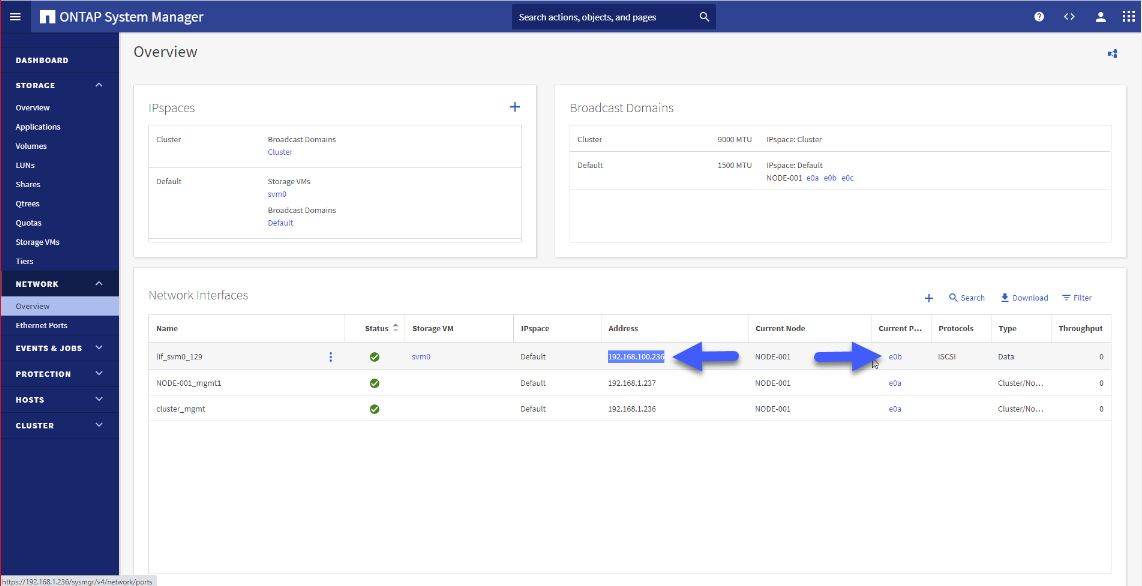Click the green status check for NODE-001_mgmt1
The height and width of the screenshot is (586, 1142).
374,383
